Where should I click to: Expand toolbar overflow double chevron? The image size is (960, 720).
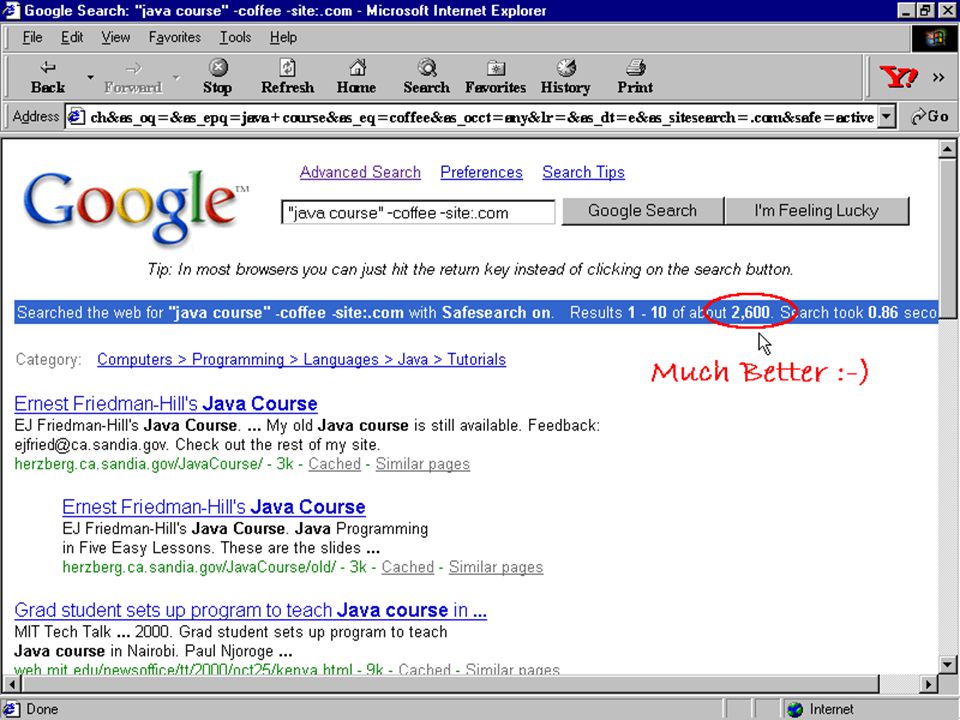(x=938, y=78)
